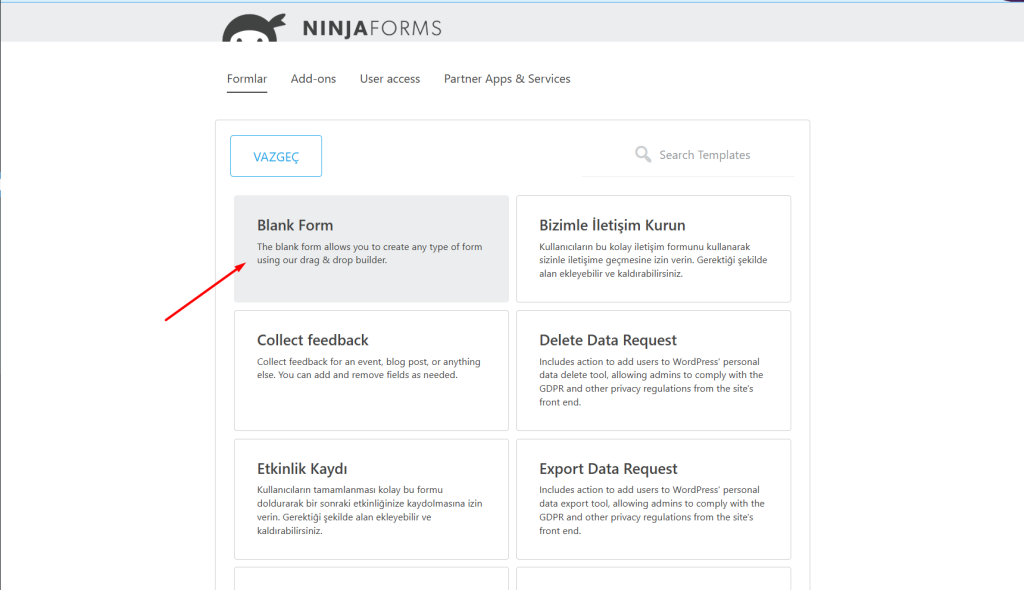Click the Delete Data Request heading
The image size is (1024, 590).
608,340
